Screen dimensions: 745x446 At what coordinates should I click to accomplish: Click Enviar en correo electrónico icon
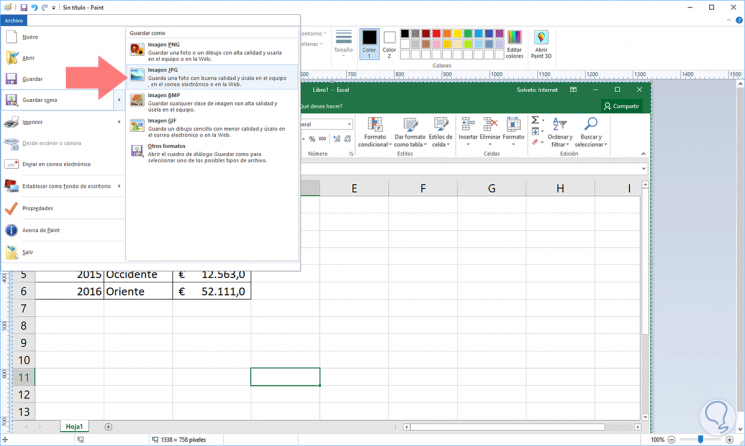point(11,164)
